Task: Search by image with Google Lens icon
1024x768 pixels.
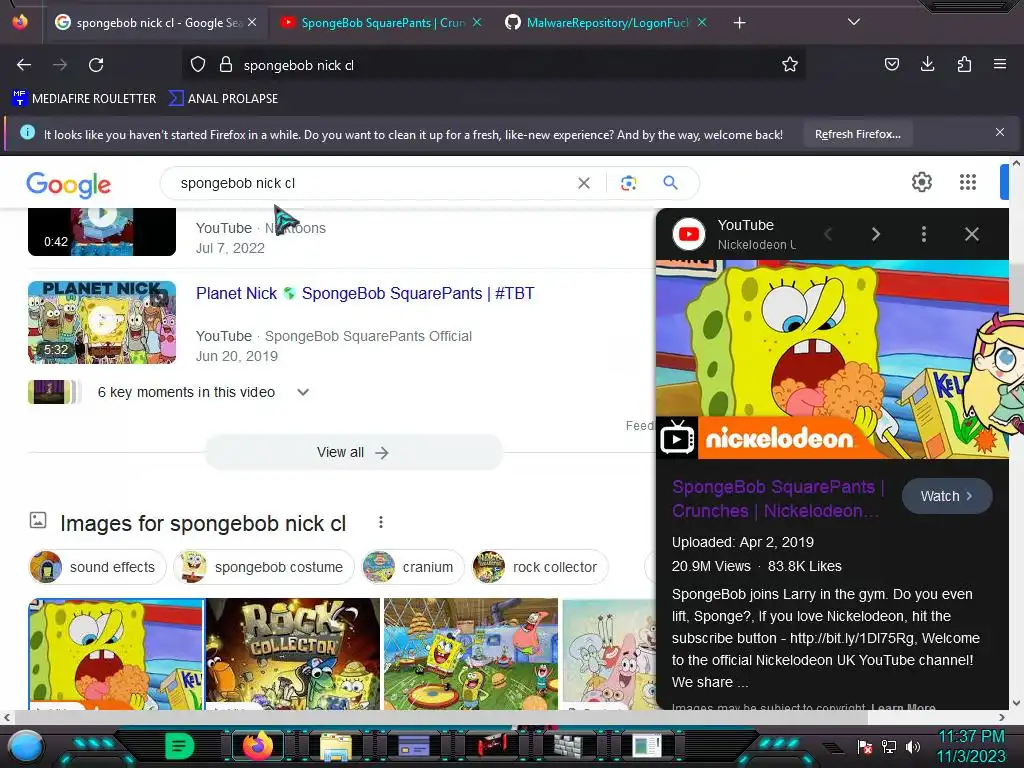Action: (628, 184)
